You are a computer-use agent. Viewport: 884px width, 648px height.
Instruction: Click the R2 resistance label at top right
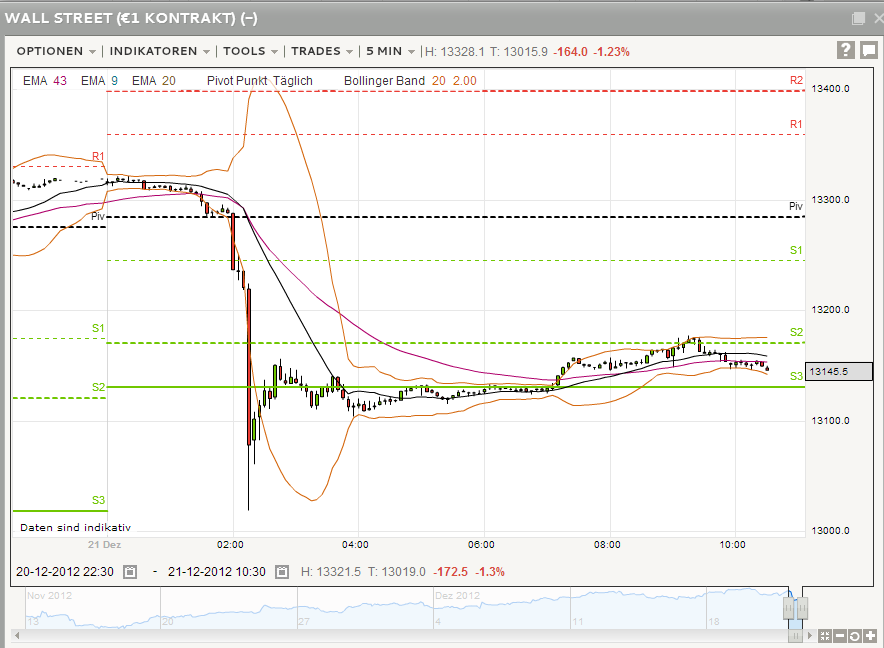point(796,80)
